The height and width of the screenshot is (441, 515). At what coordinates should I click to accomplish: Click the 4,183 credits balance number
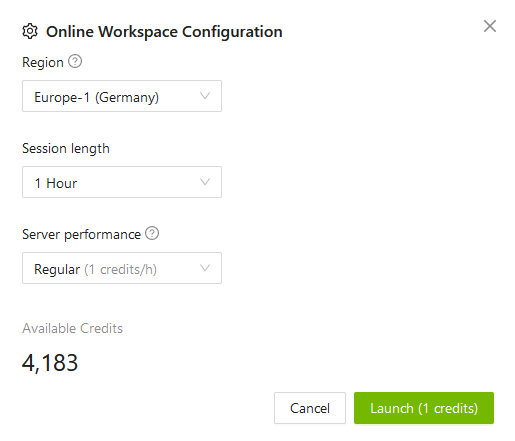coord(50,363)
